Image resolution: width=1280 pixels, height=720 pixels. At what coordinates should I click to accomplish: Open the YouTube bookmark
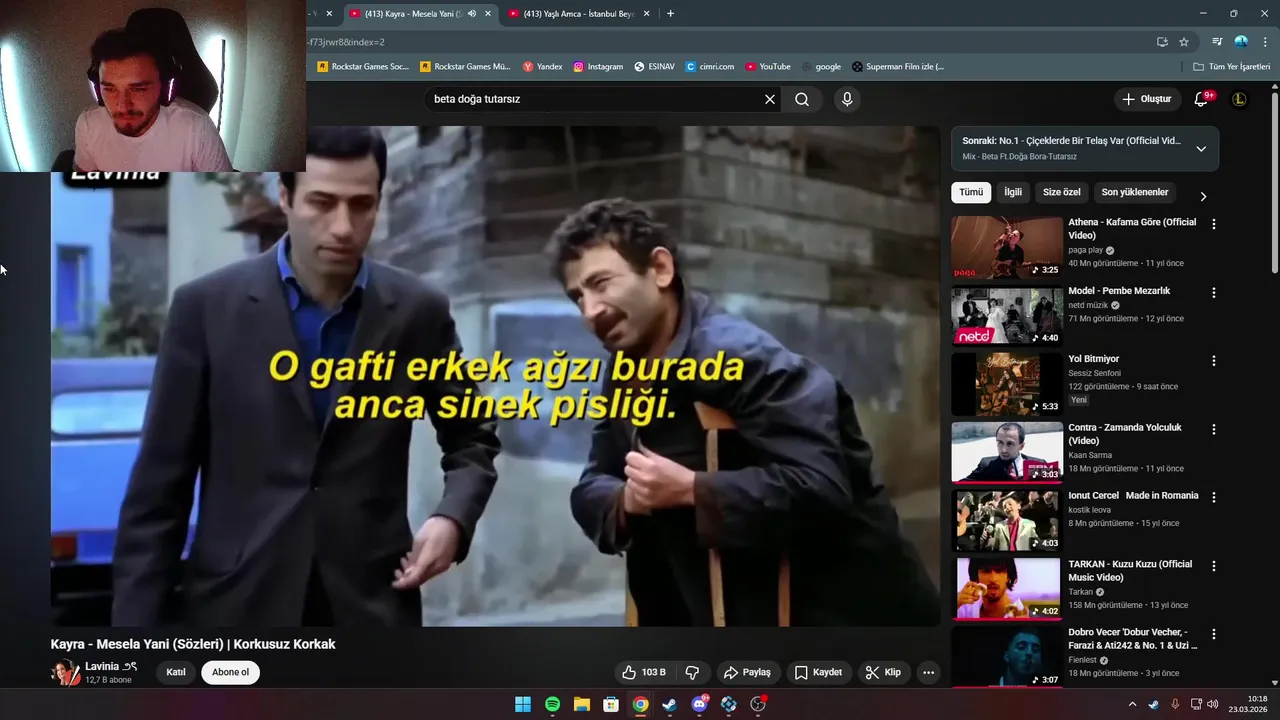[768, 67]
